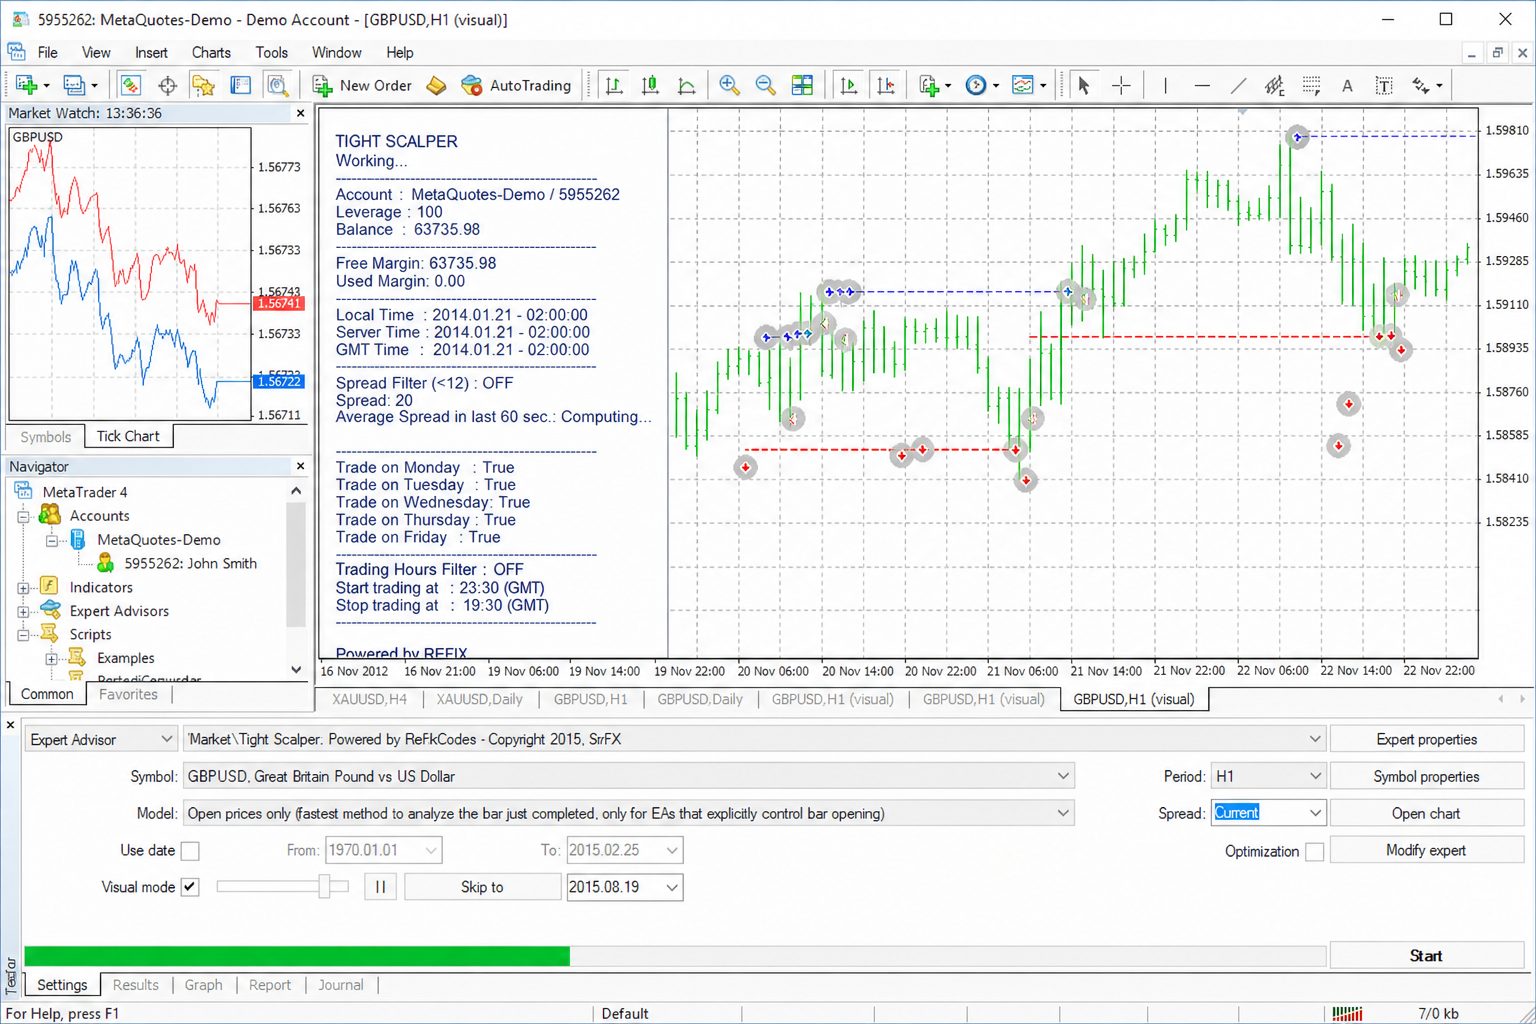Select the Text tool A icon
Image resolution: width=1536 pixels, height=1024 pixels.
point(1347,85)
